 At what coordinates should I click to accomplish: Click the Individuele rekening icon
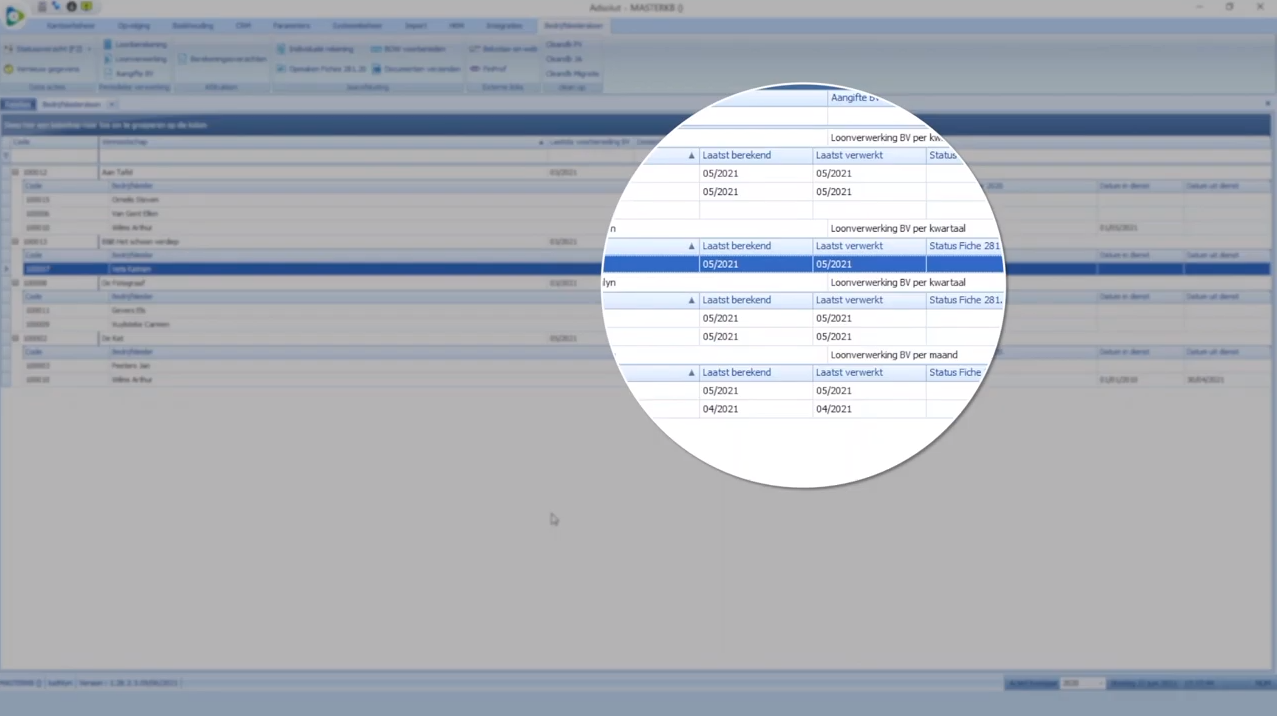281,49
